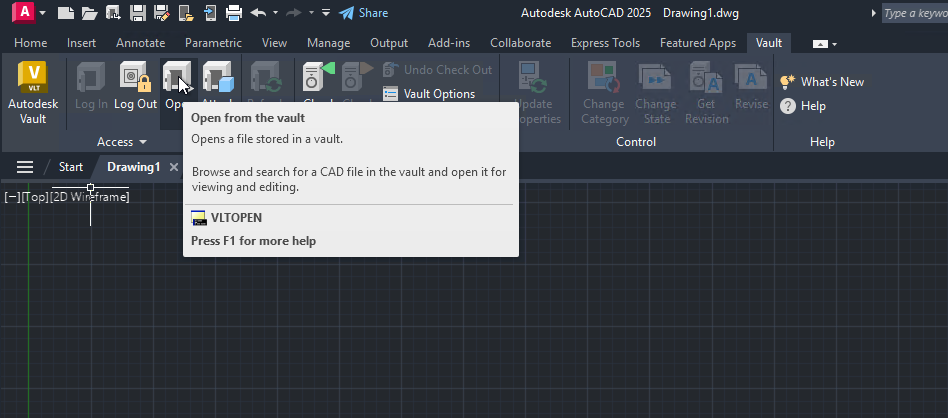Click Open from Vault in Quick Access toolbar
Viewport: 948px width, 418px height.
coord(114,12)
